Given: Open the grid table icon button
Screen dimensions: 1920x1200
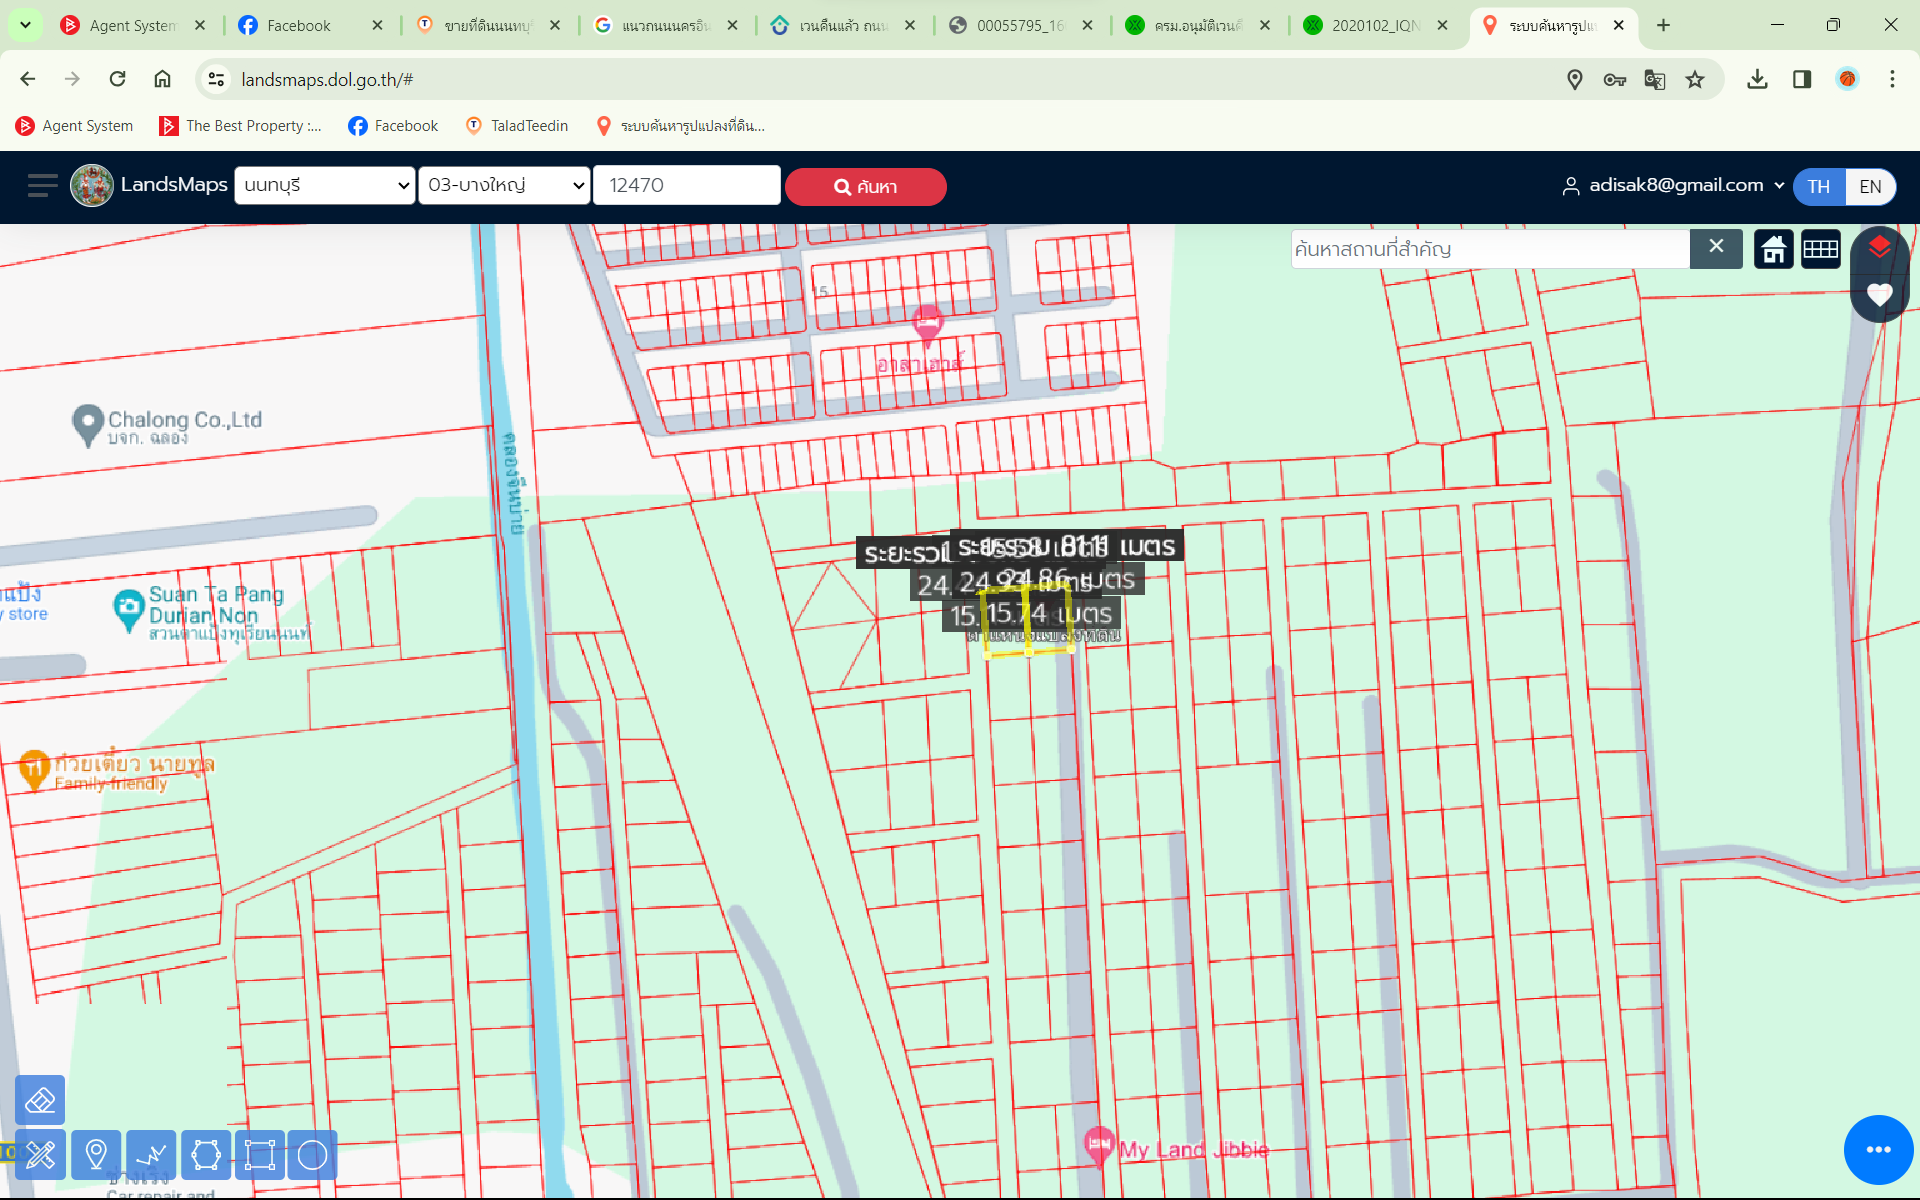Looking at the screenshot, I should point(1820,249).
